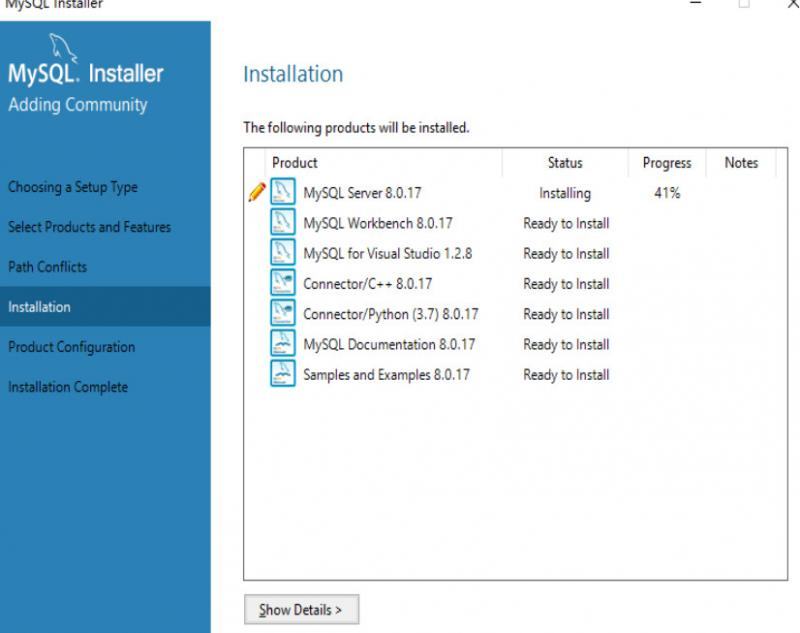Click Ready to Install for MySQL Documentation

tap(566, 344)
